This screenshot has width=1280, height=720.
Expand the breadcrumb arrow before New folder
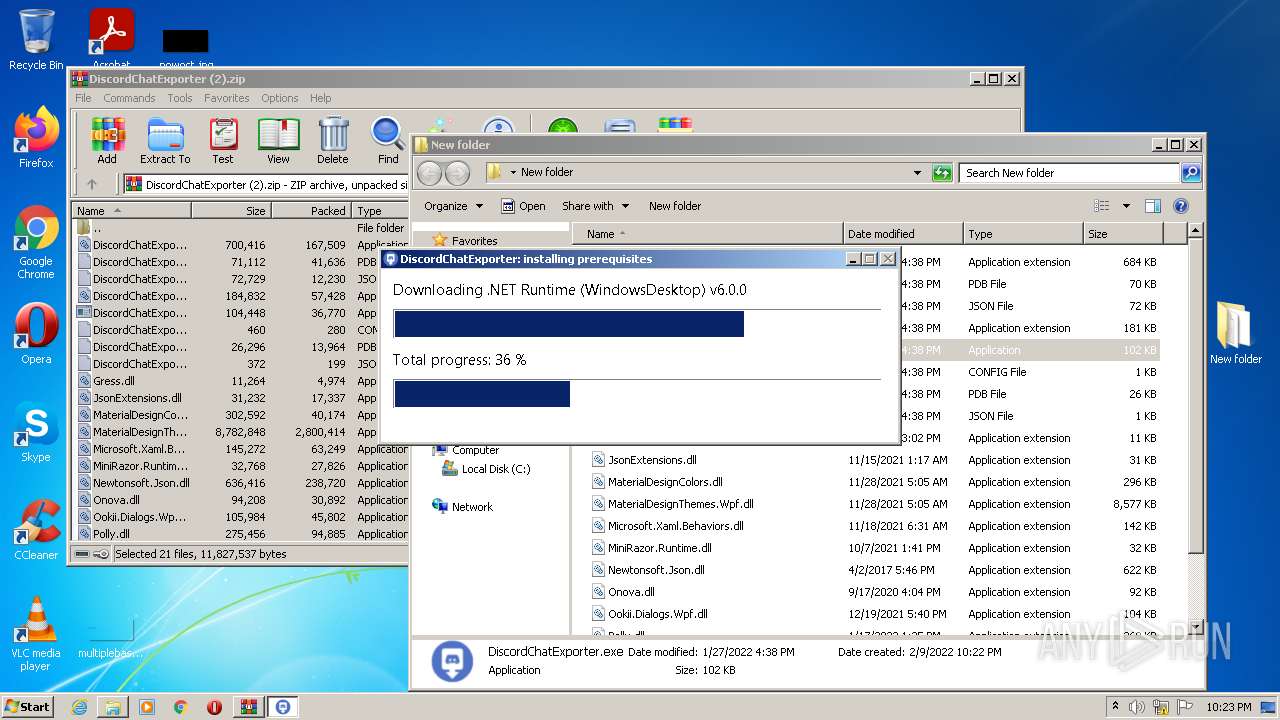(513, 173)
